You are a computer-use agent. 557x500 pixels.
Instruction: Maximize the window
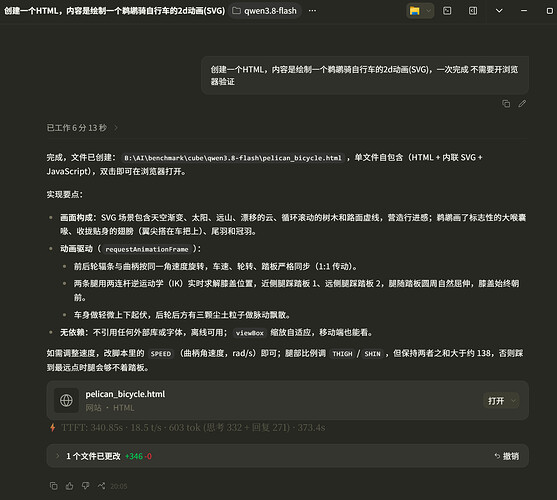[x=549, y=11]
